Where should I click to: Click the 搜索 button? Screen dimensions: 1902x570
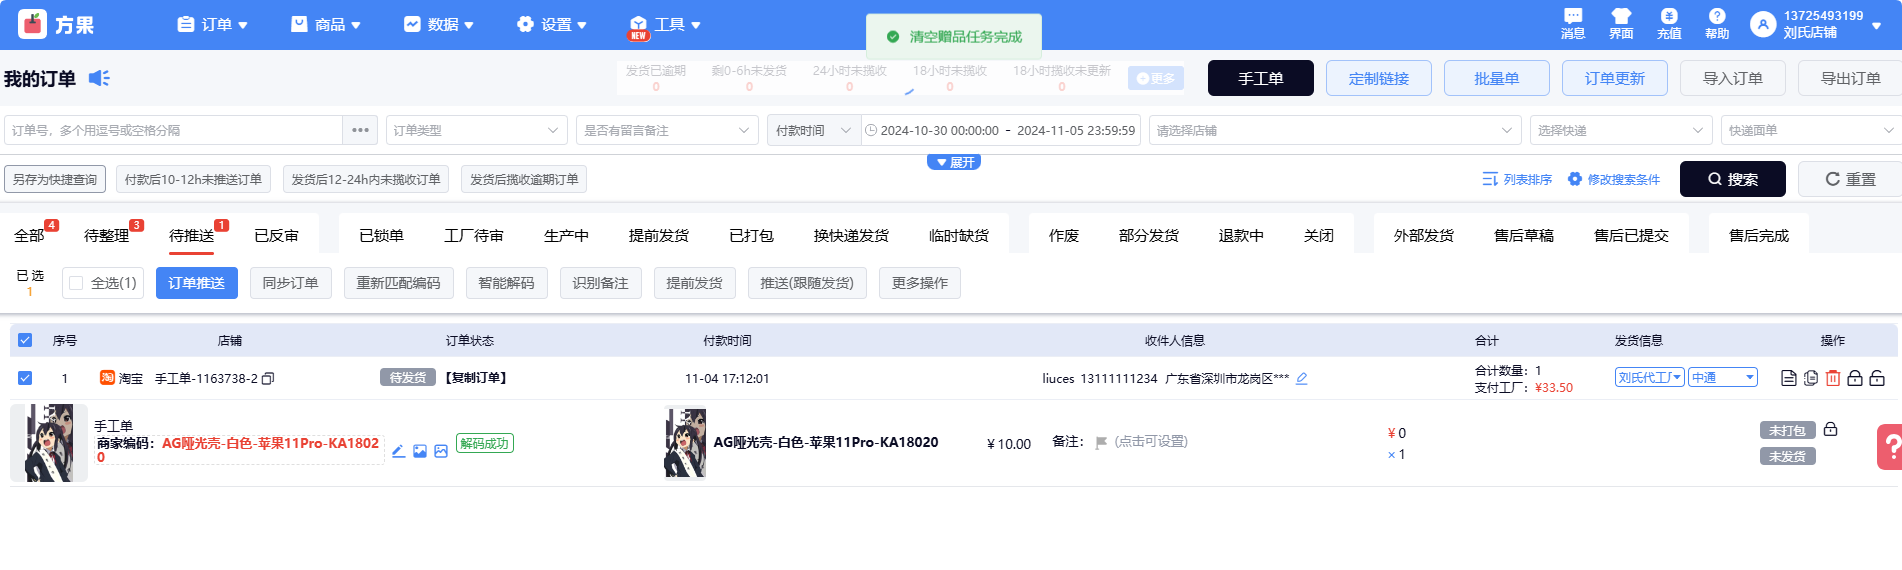[1733, 179]
